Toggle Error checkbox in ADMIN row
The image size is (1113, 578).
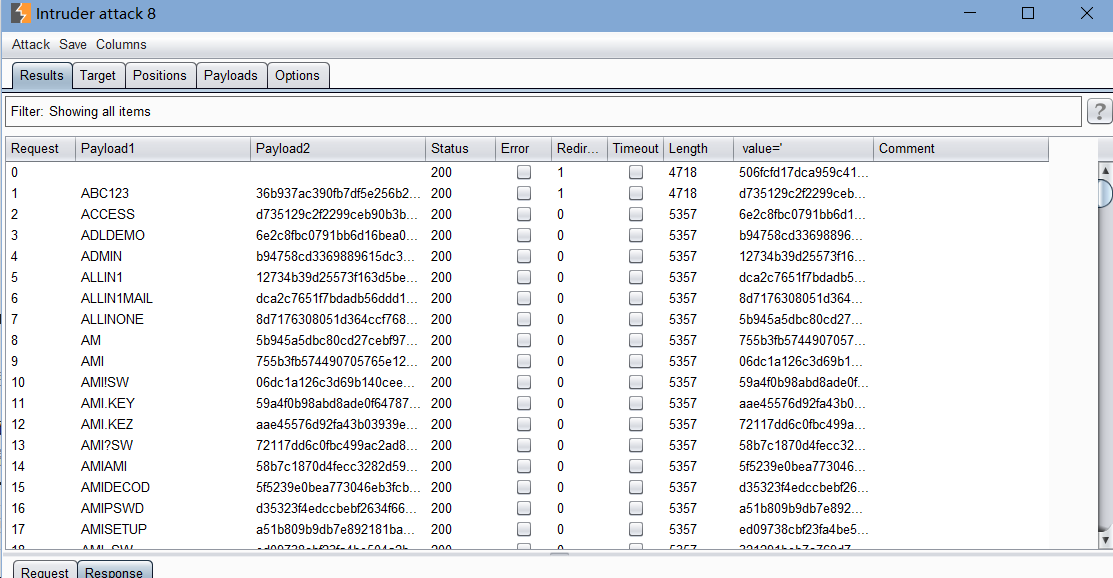point(524,256)
